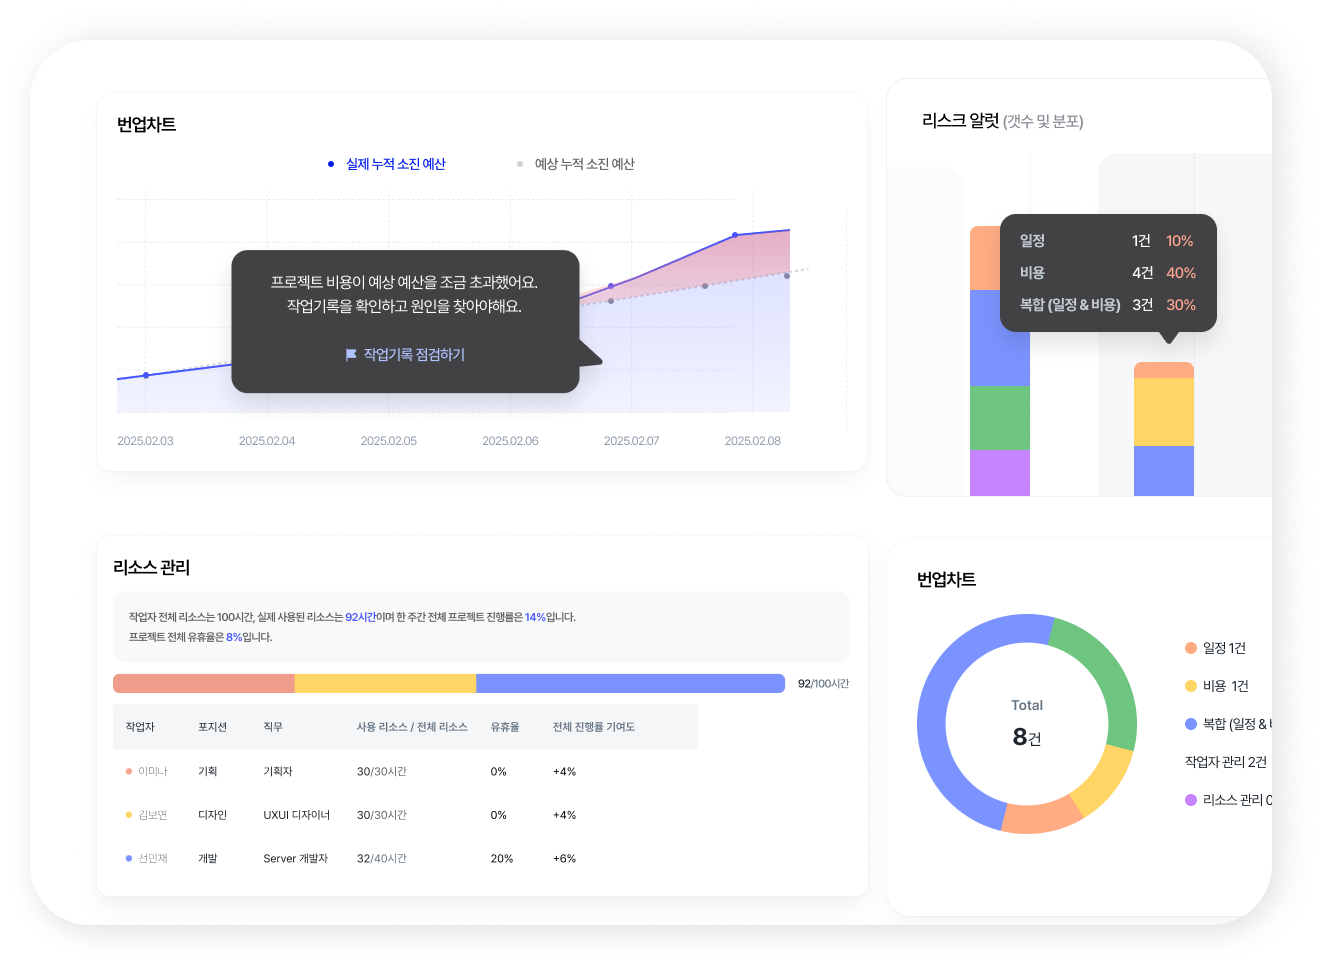Viewport: 1322px width, 965px height.
Task: Click the Total 8건 center of the donut
Action: coord(1027,724)
